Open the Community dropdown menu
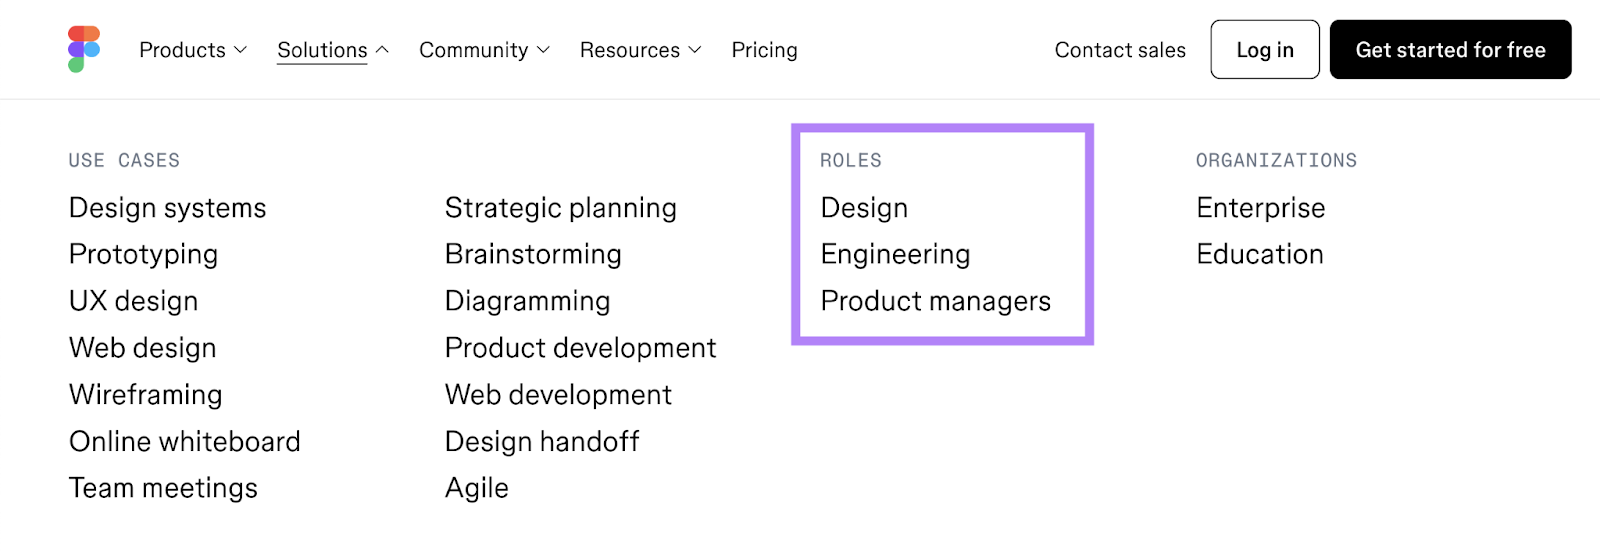1600x552 pixels. click(484, 50)
